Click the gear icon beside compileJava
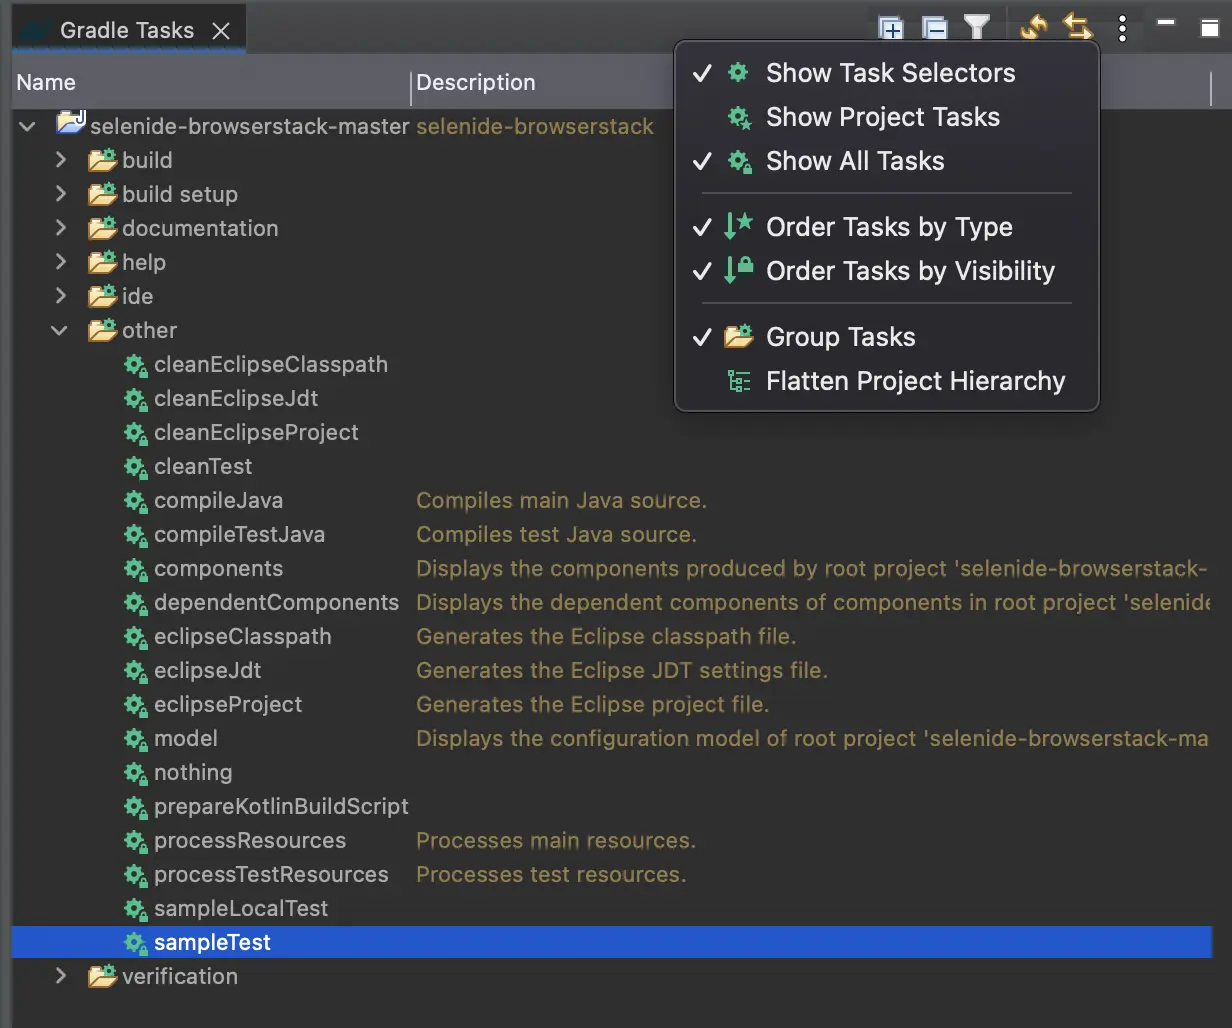The height and width of the screenshot is (1028, 1232). click(135, 501)
